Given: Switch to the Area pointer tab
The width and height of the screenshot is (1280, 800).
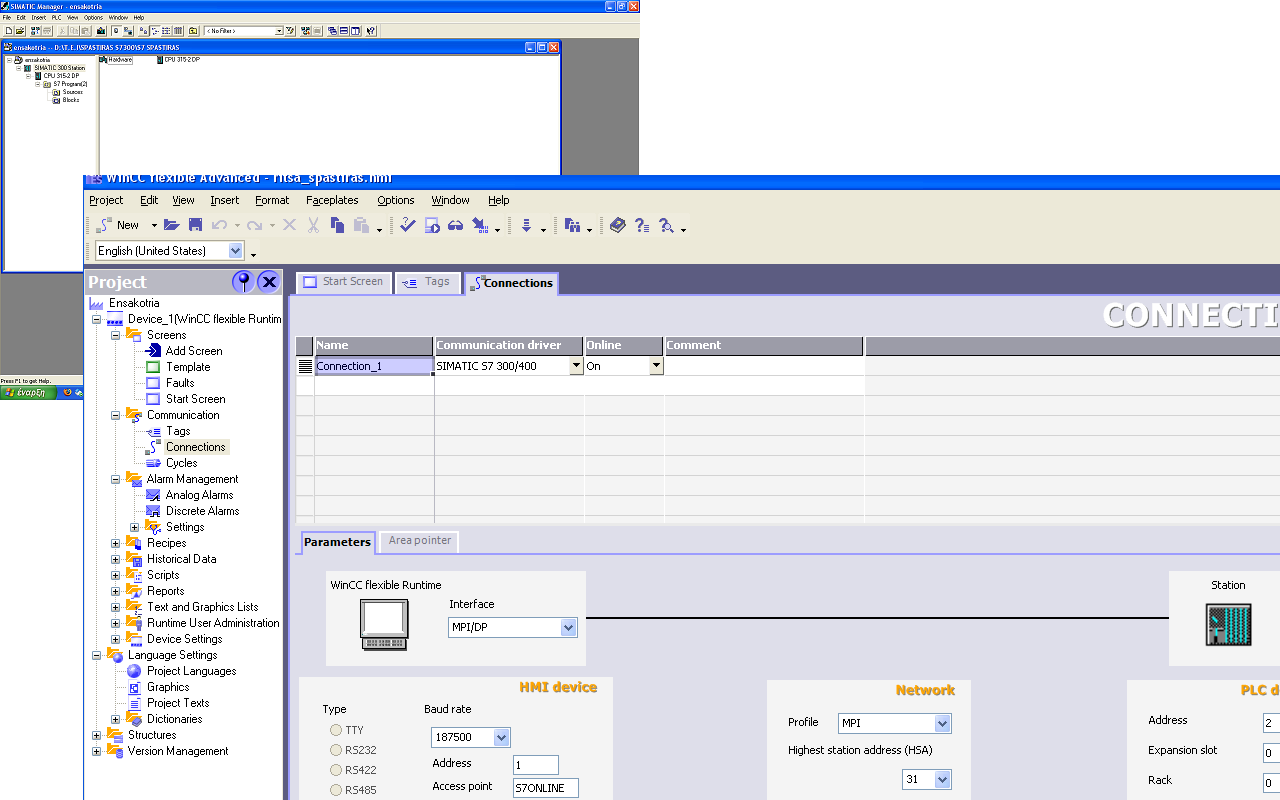Looking at the screenshot, I should tap(420, 541).
